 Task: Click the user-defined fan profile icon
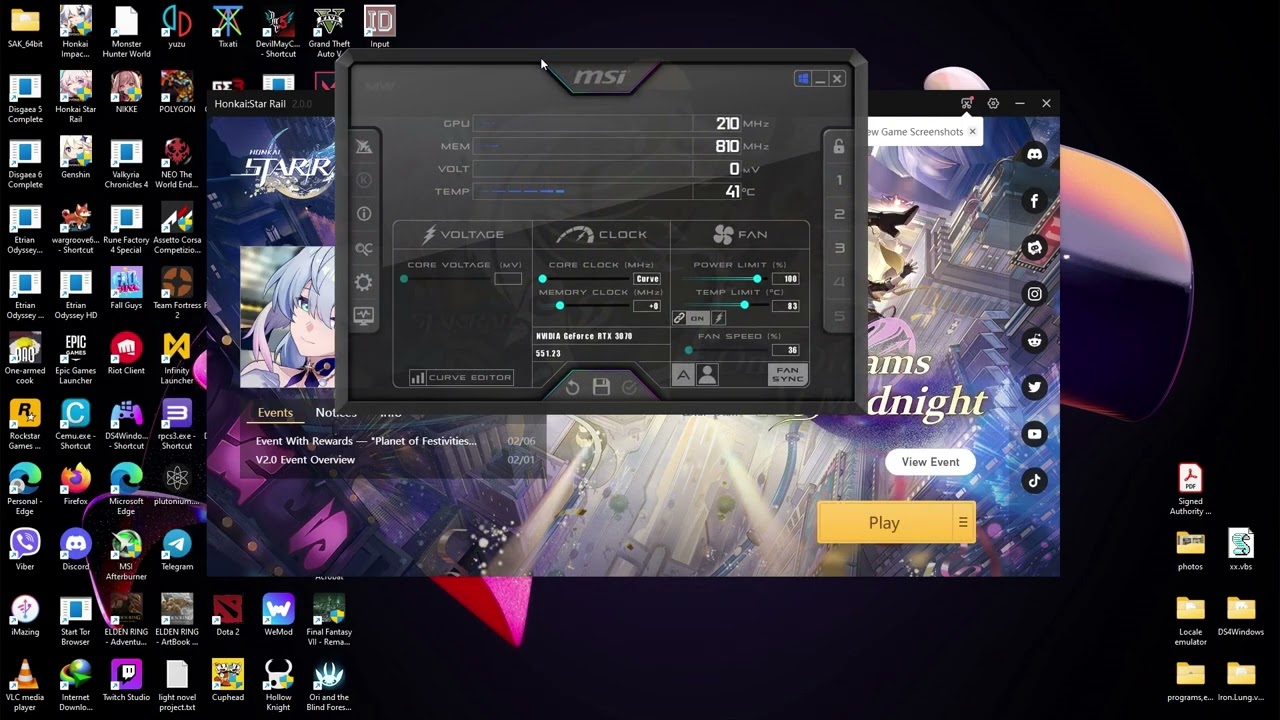pyautogui.click(x=707, y=375)
